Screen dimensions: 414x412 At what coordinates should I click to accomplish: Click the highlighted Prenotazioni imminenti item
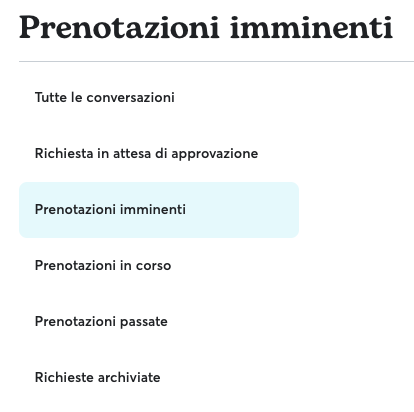(x=159, y=210)
